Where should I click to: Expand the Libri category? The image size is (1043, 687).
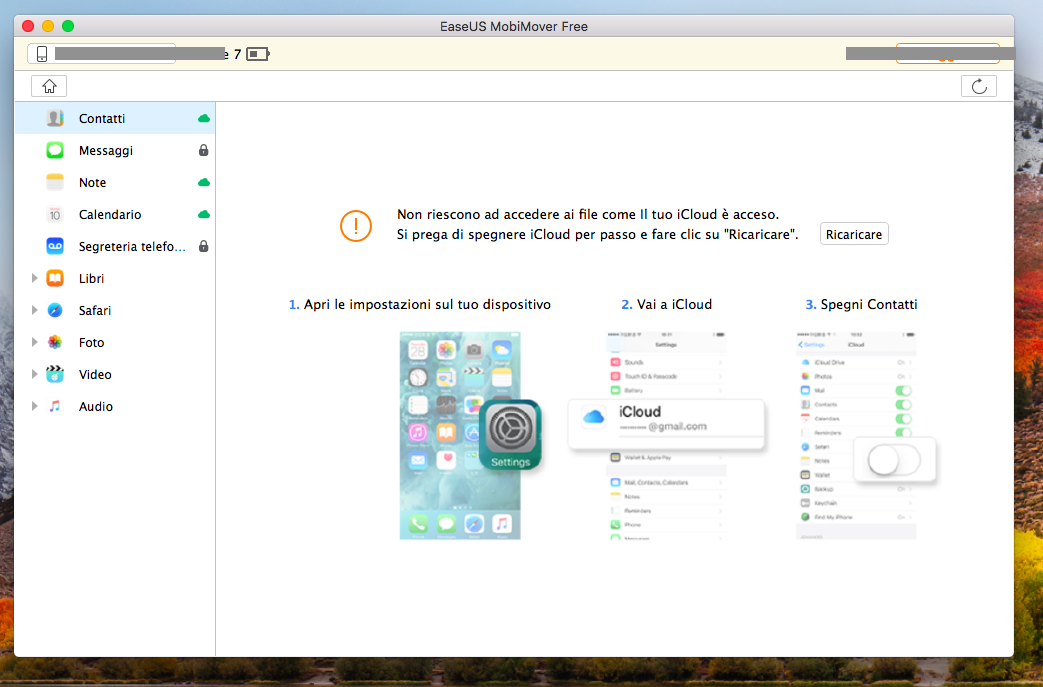35,279
